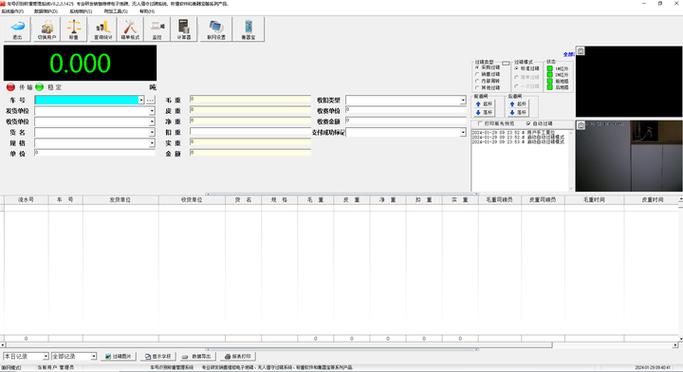
Task: Expand the 收款类型 payment type dropdown
Action: click(463, 100)
